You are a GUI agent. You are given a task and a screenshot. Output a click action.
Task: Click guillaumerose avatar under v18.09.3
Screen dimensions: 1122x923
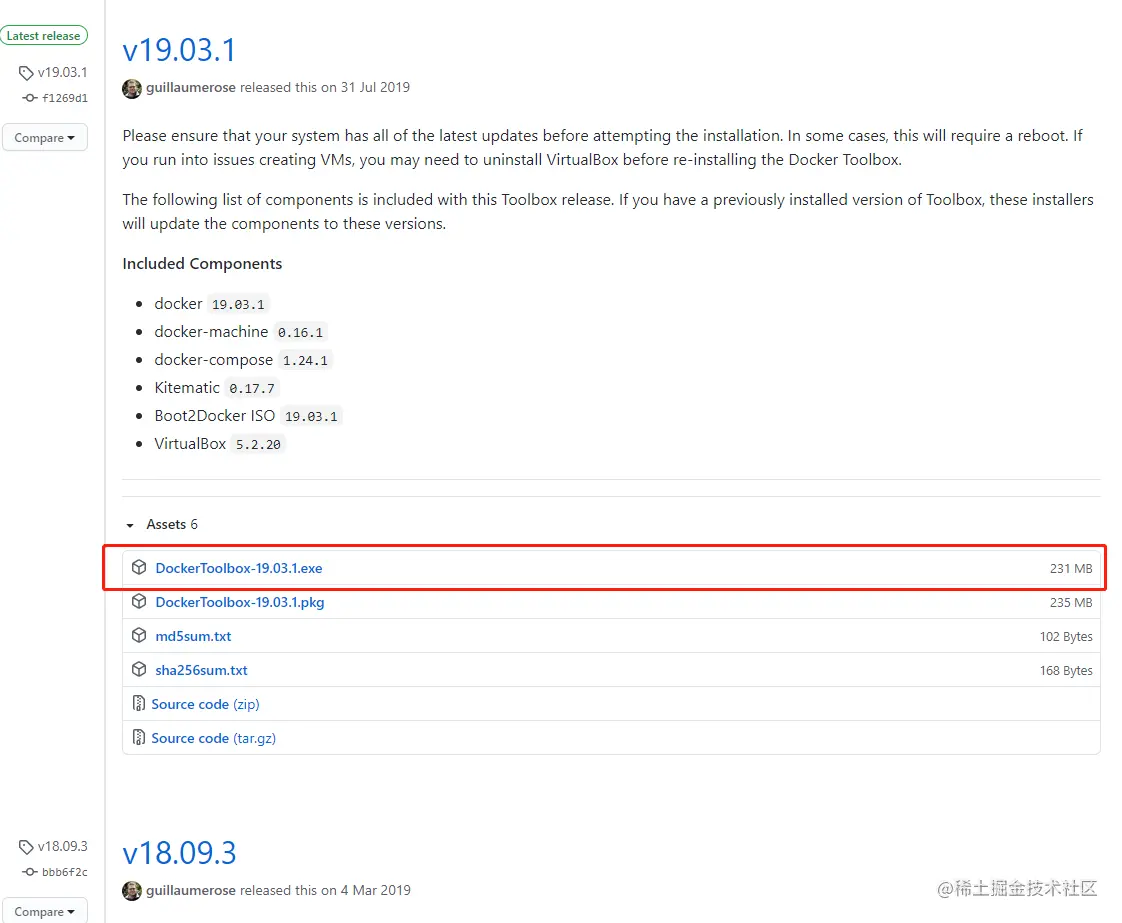132,891
